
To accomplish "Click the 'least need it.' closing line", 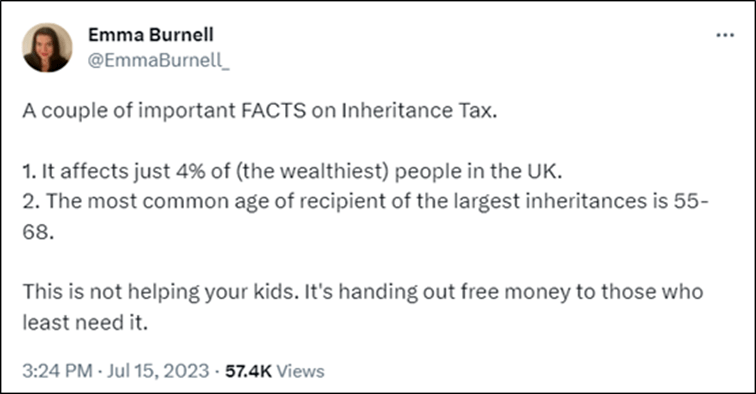I will tap(85, 323).
